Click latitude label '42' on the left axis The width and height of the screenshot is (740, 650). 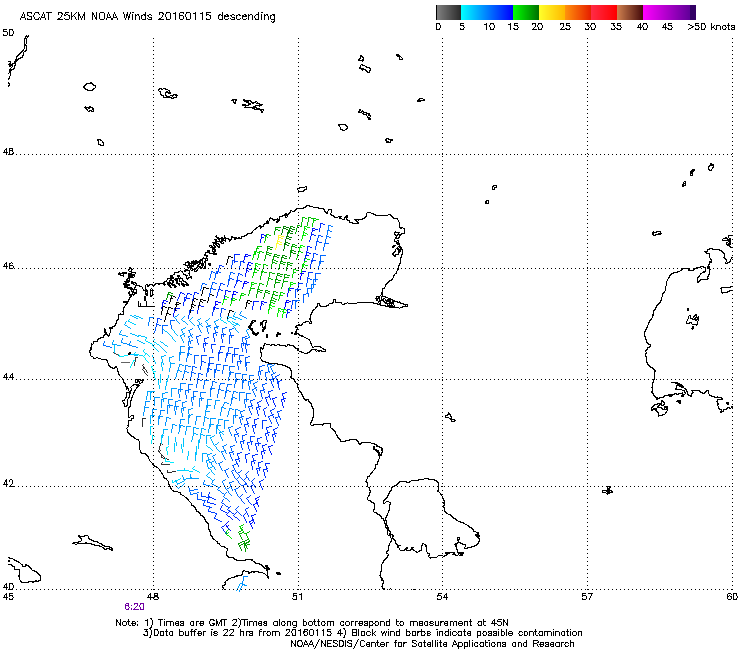click(x=8, y=484)
